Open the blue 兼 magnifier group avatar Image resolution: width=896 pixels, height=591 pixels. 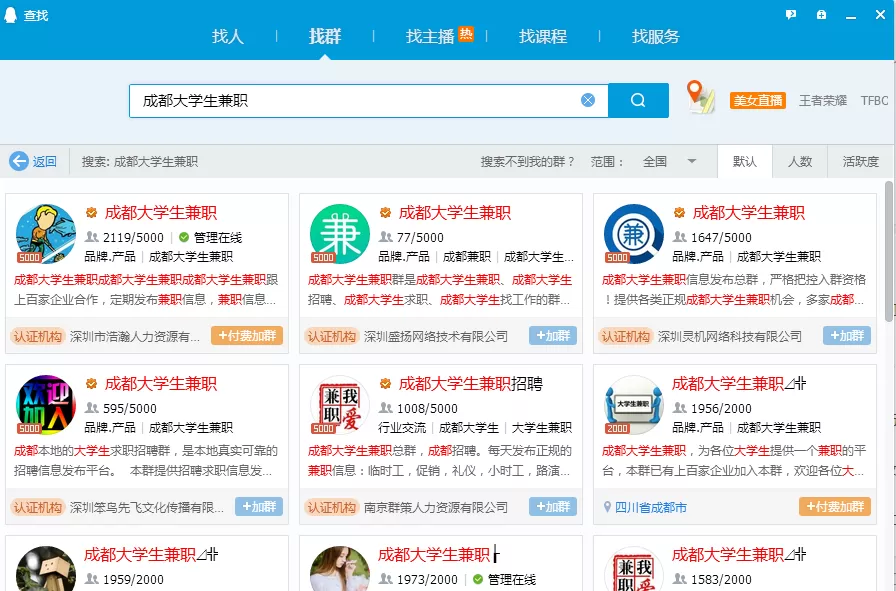point(633,234)
